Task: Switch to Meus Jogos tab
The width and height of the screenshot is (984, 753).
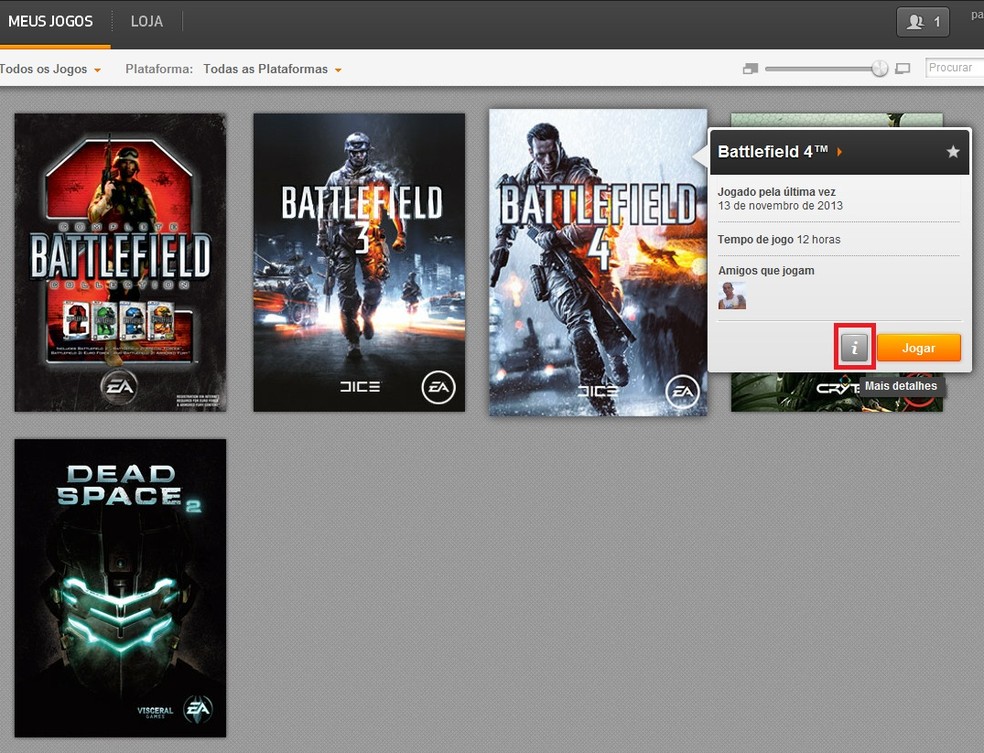Action: 50,21
